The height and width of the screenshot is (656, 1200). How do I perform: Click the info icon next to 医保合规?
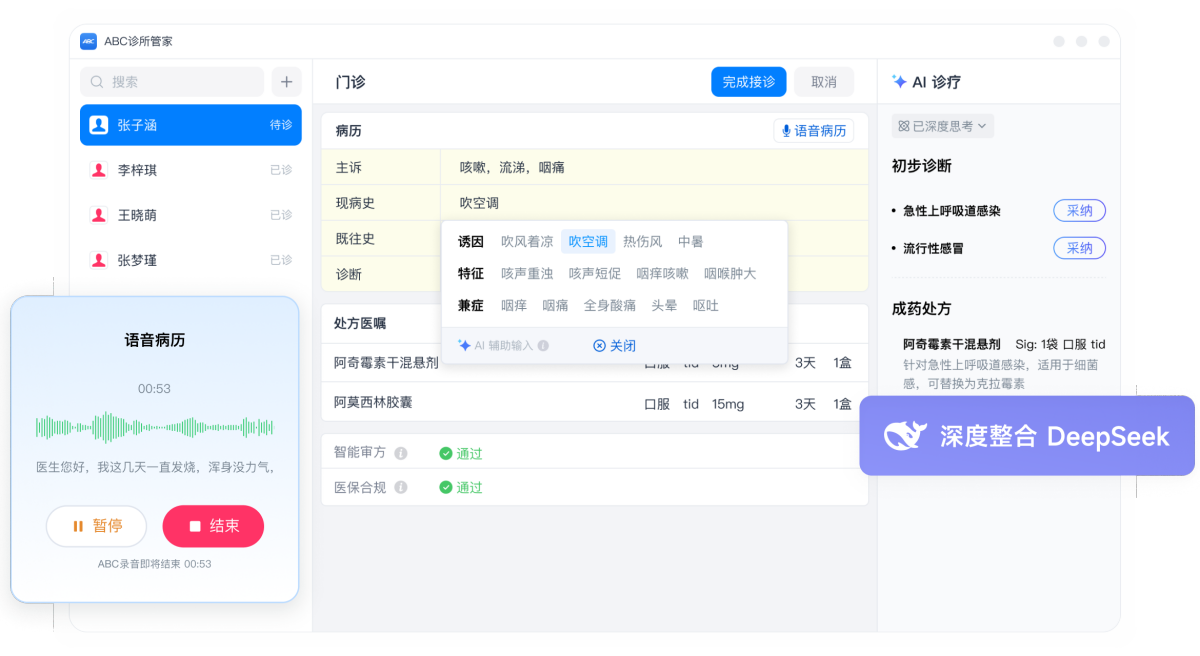pos(401,487)
